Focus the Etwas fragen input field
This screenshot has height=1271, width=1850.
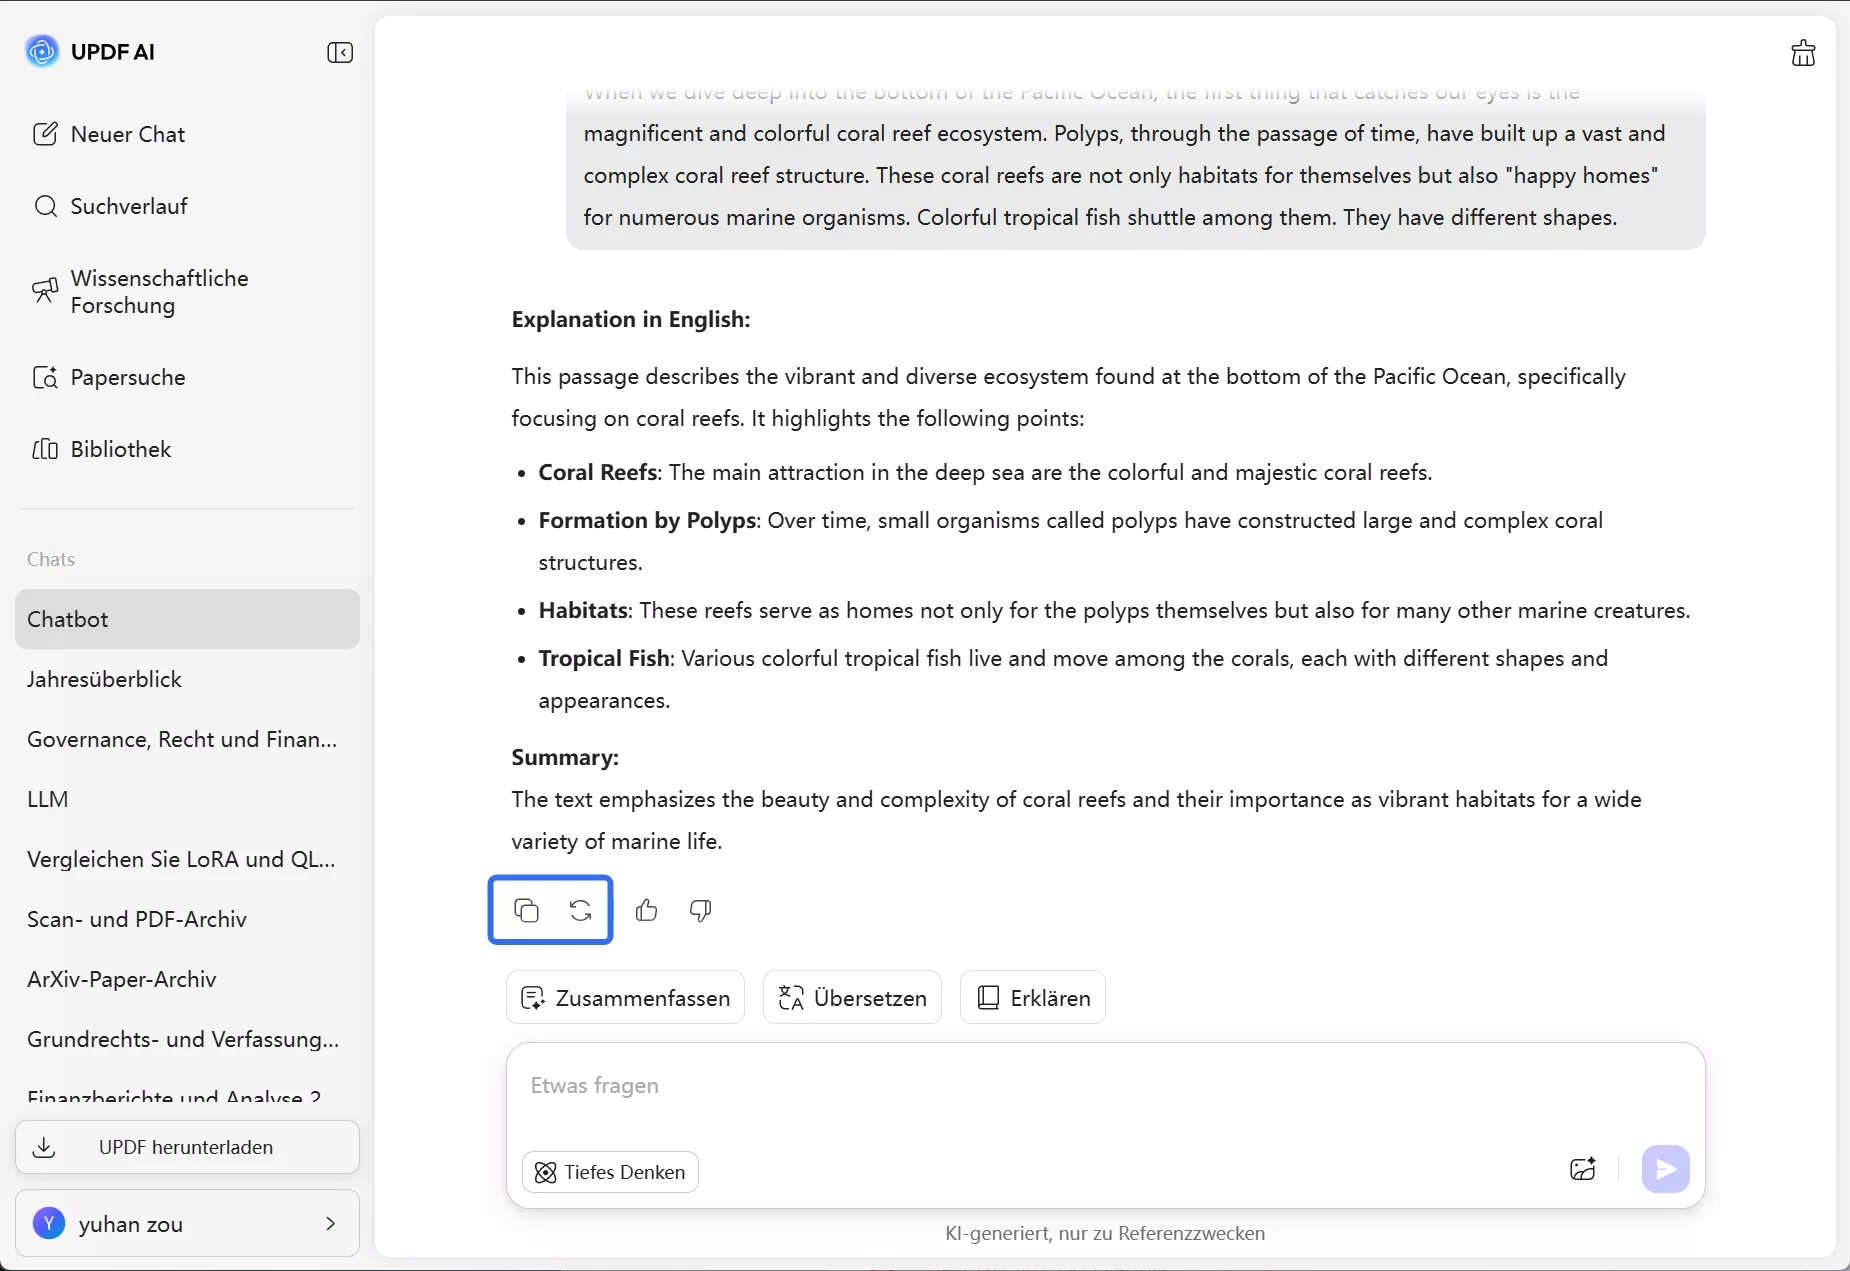click(1105, 1086)
